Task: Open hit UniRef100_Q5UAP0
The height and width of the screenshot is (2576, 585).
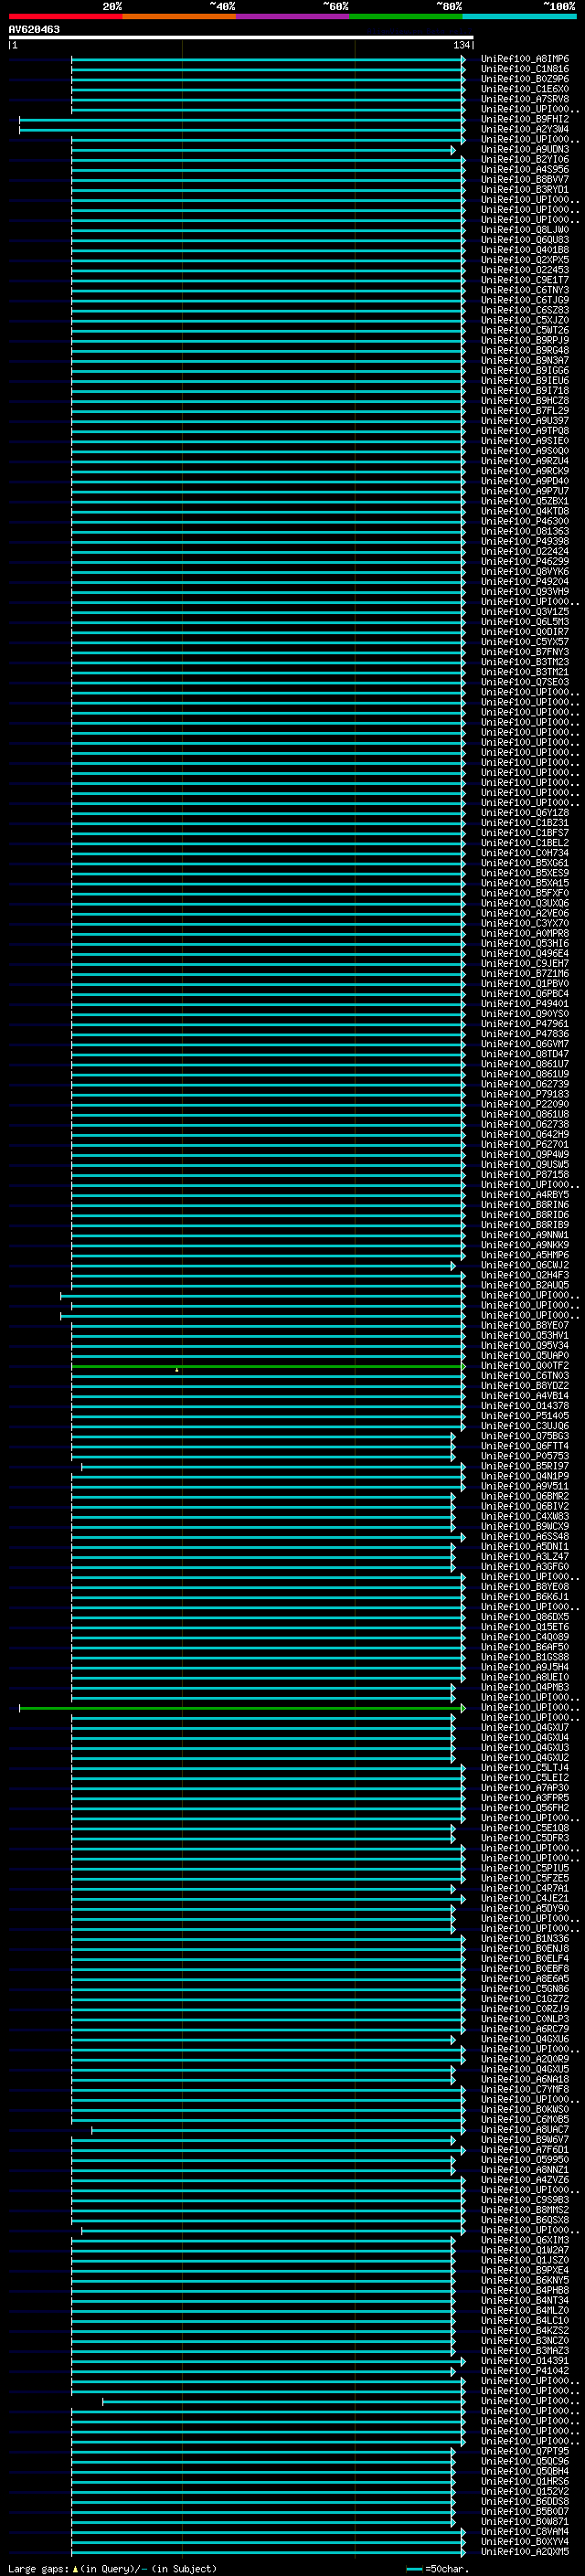Action: point(525,1356)
